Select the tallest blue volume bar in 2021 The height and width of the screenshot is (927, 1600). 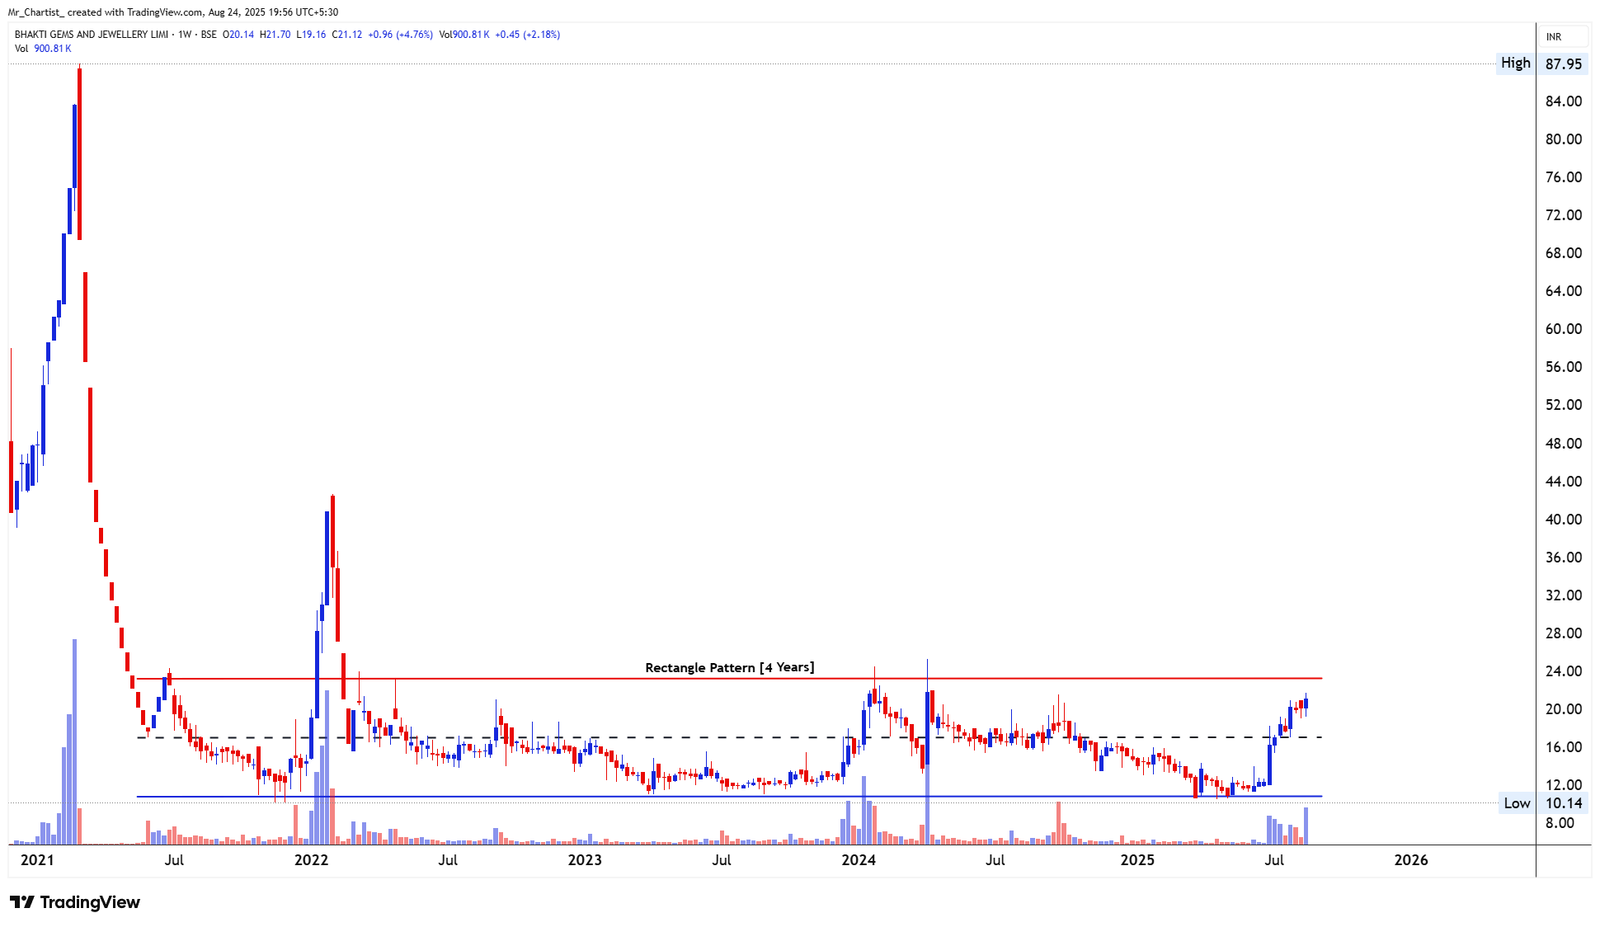74,740
